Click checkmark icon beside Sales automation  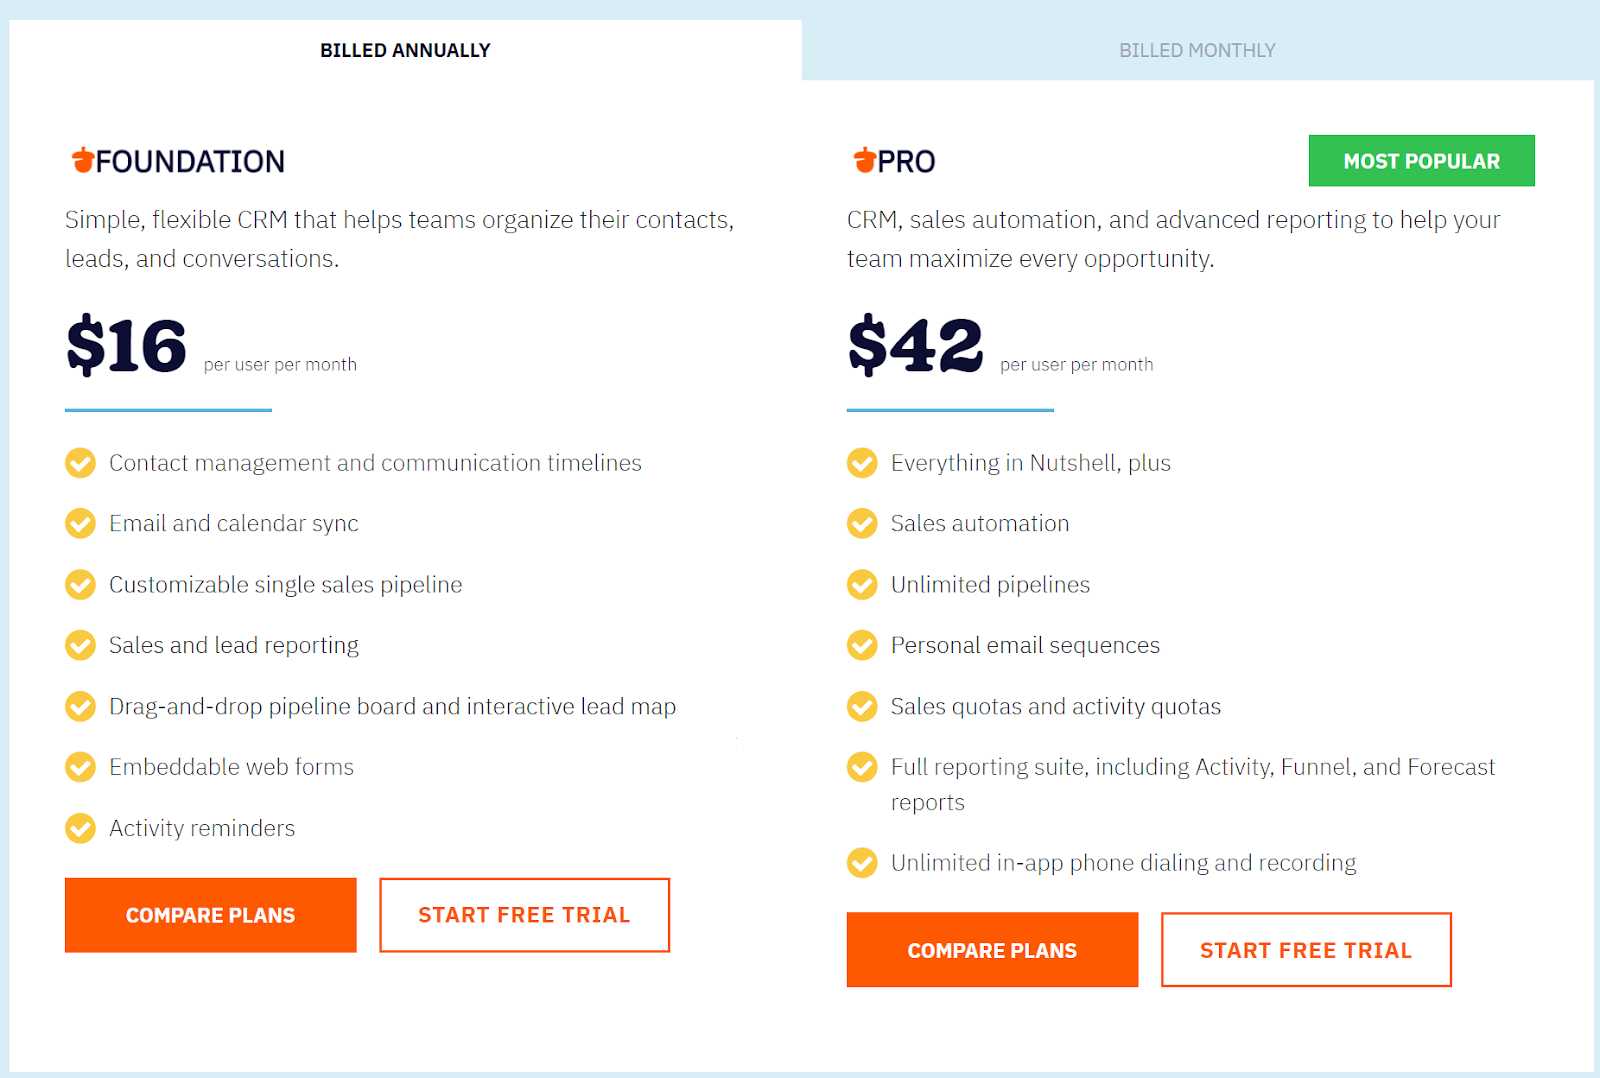click(x=862, y=523)
